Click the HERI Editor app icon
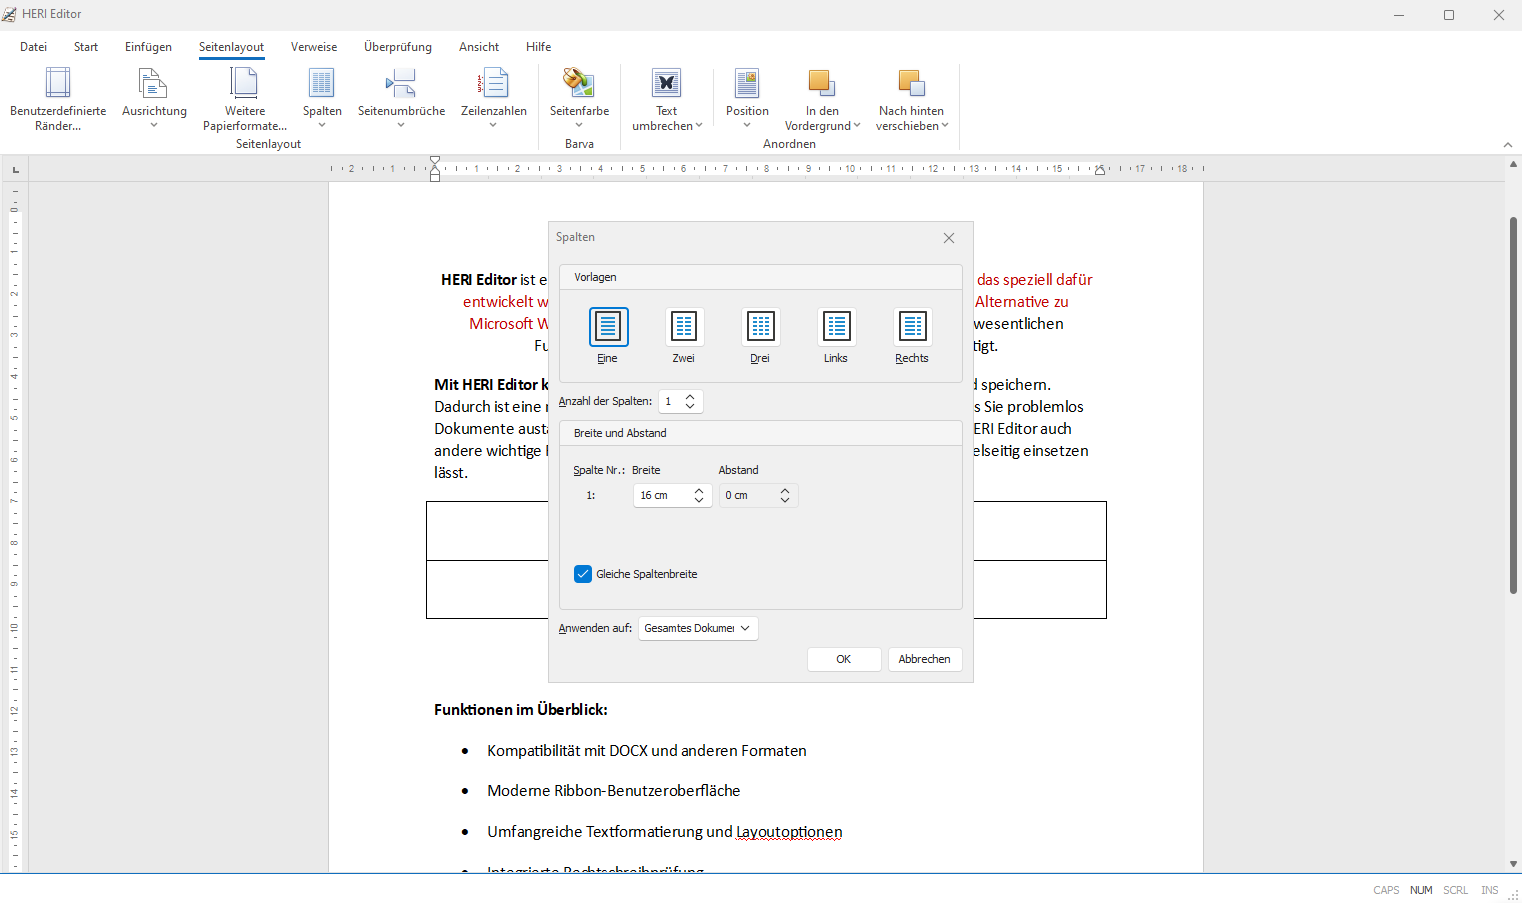1522x903 pixels. [10, 14]
